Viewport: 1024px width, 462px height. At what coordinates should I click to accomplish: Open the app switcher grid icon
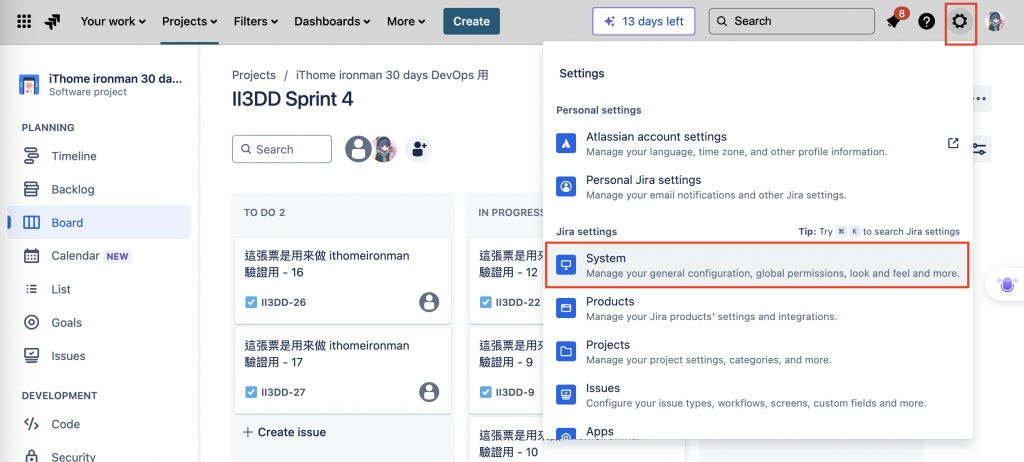click(x=24, y=22)
